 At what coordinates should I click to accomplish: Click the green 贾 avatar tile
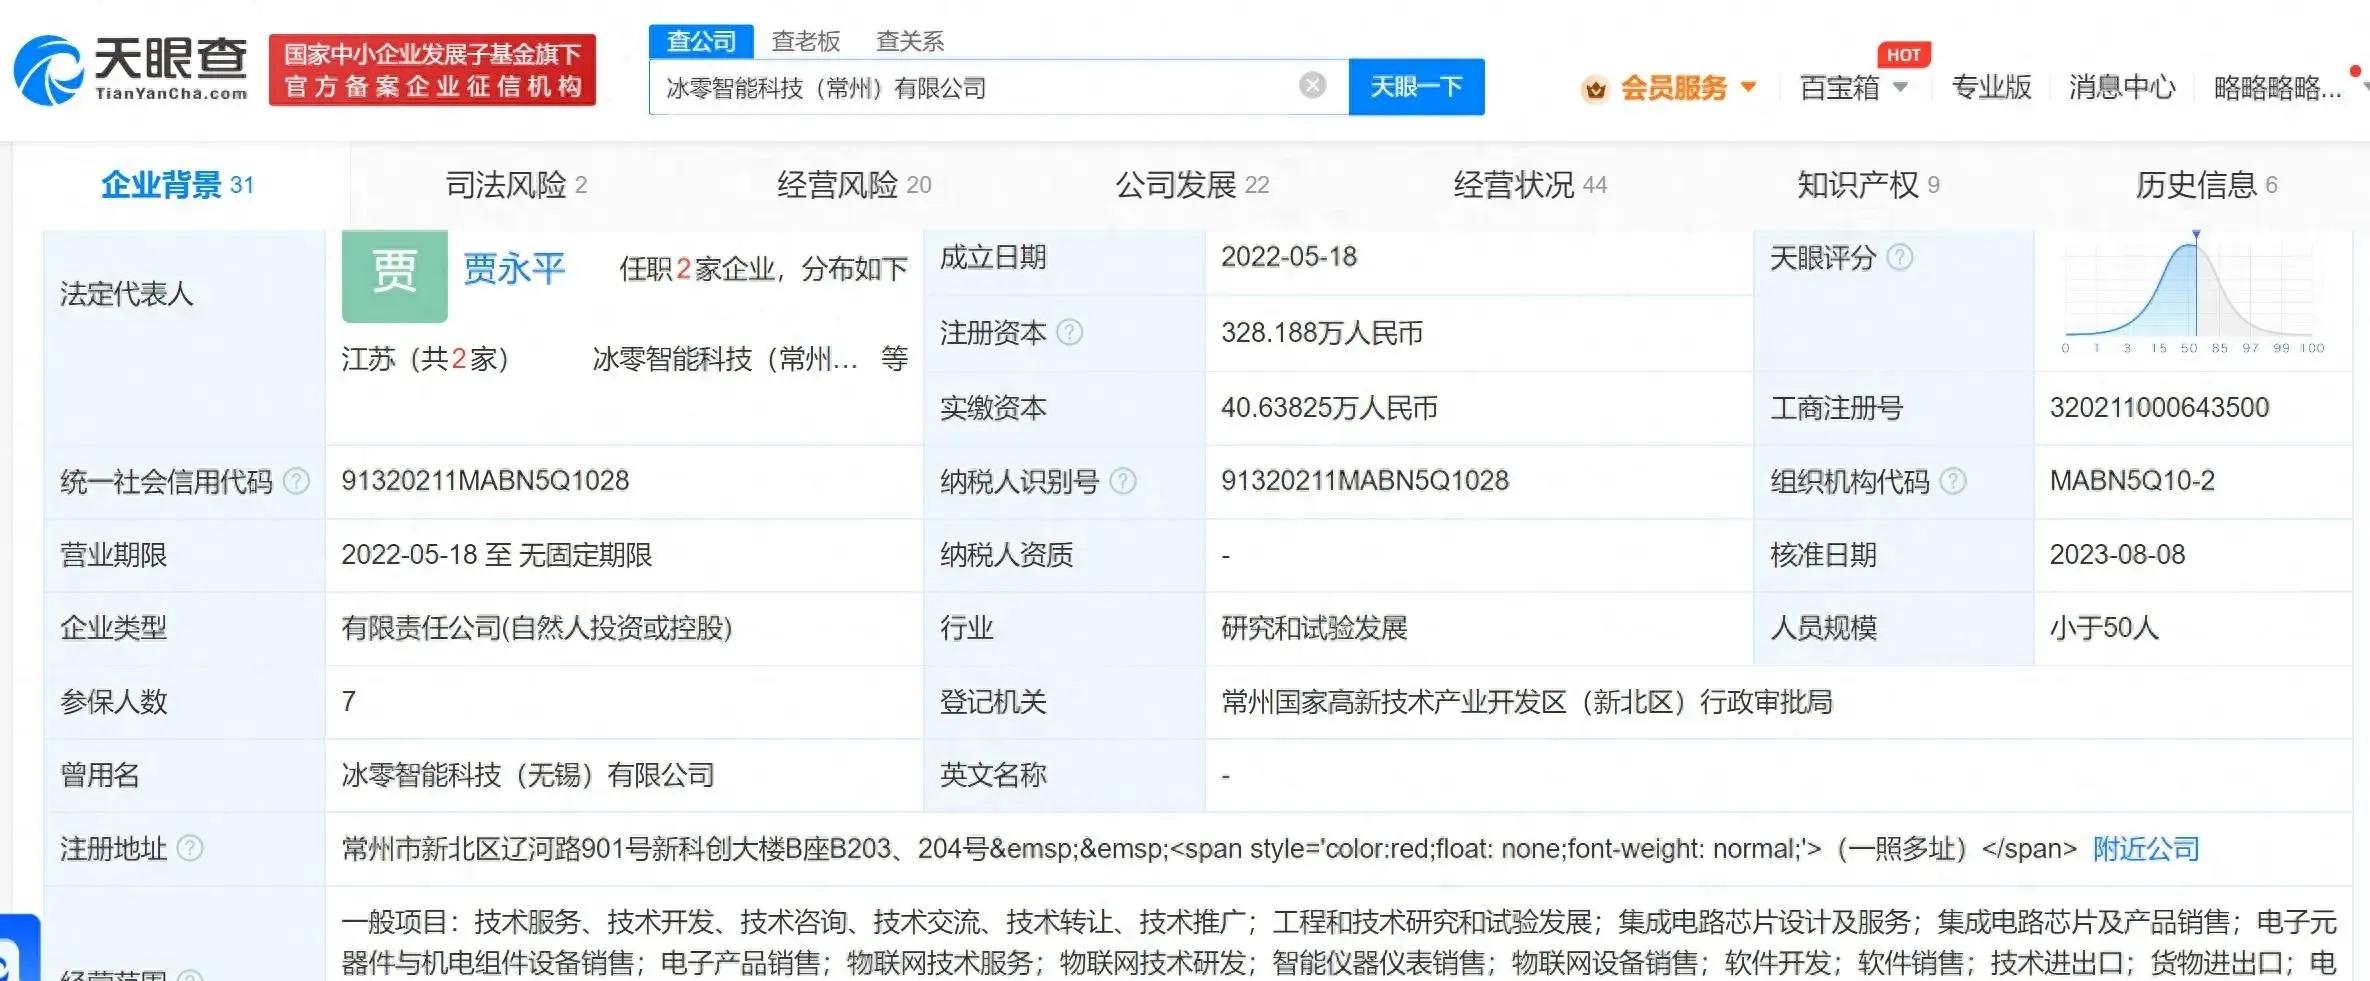tap(394, 275)
